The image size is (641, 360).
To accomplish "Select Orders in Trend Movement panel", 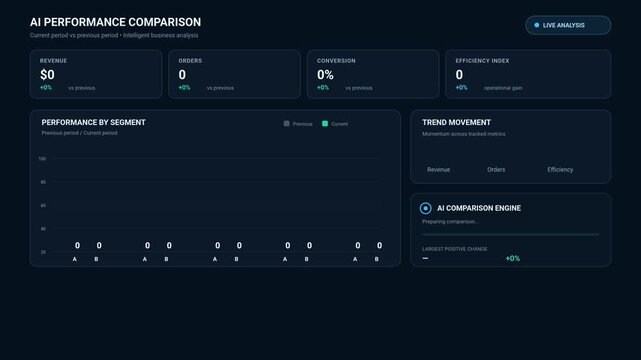I will 496,170.
